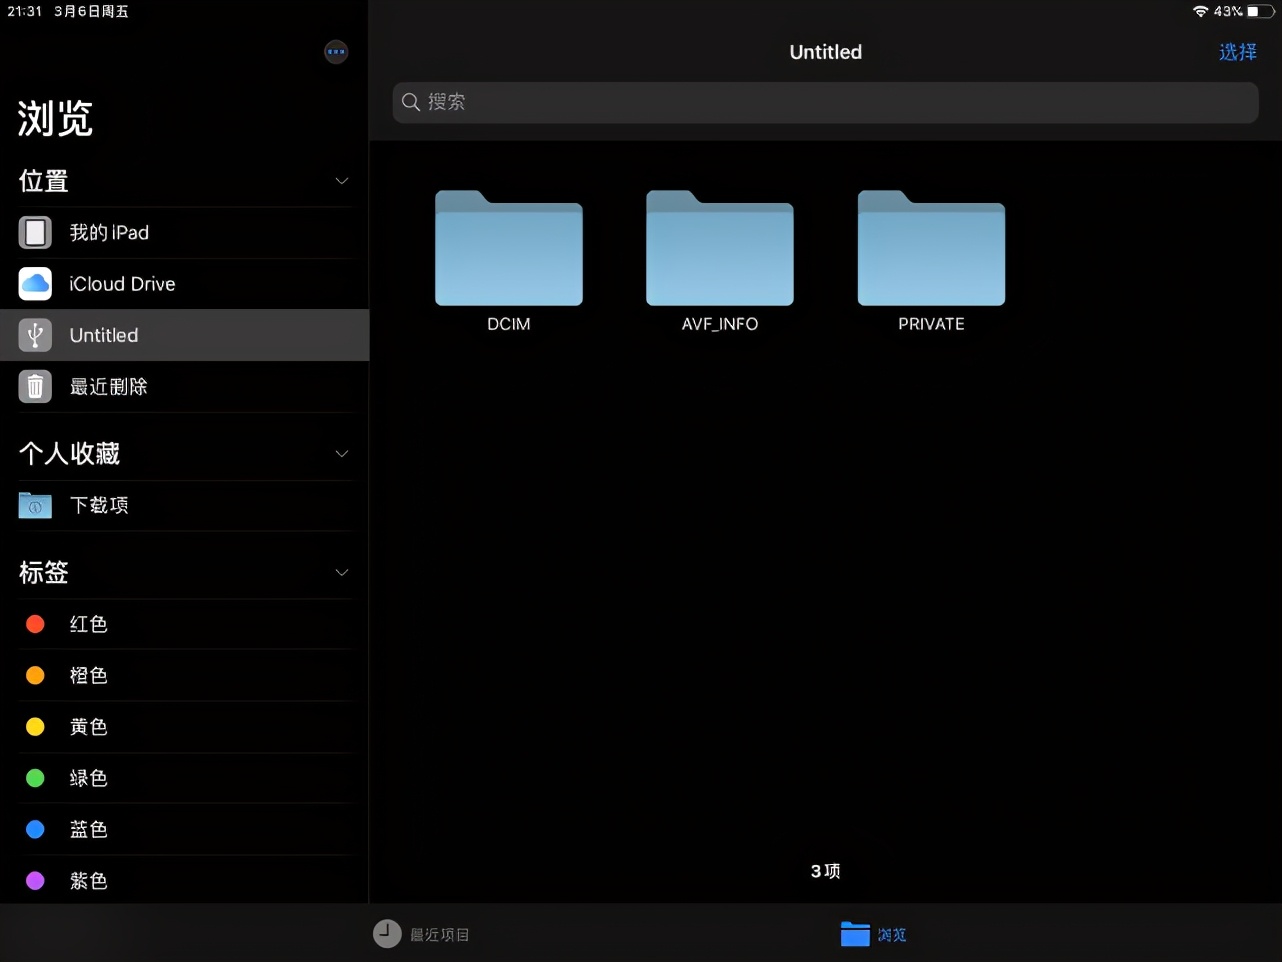The width and height of the screenshot is (1282, 962).
Task: Open the DCIM folder
Action: [x=508, y=250]
